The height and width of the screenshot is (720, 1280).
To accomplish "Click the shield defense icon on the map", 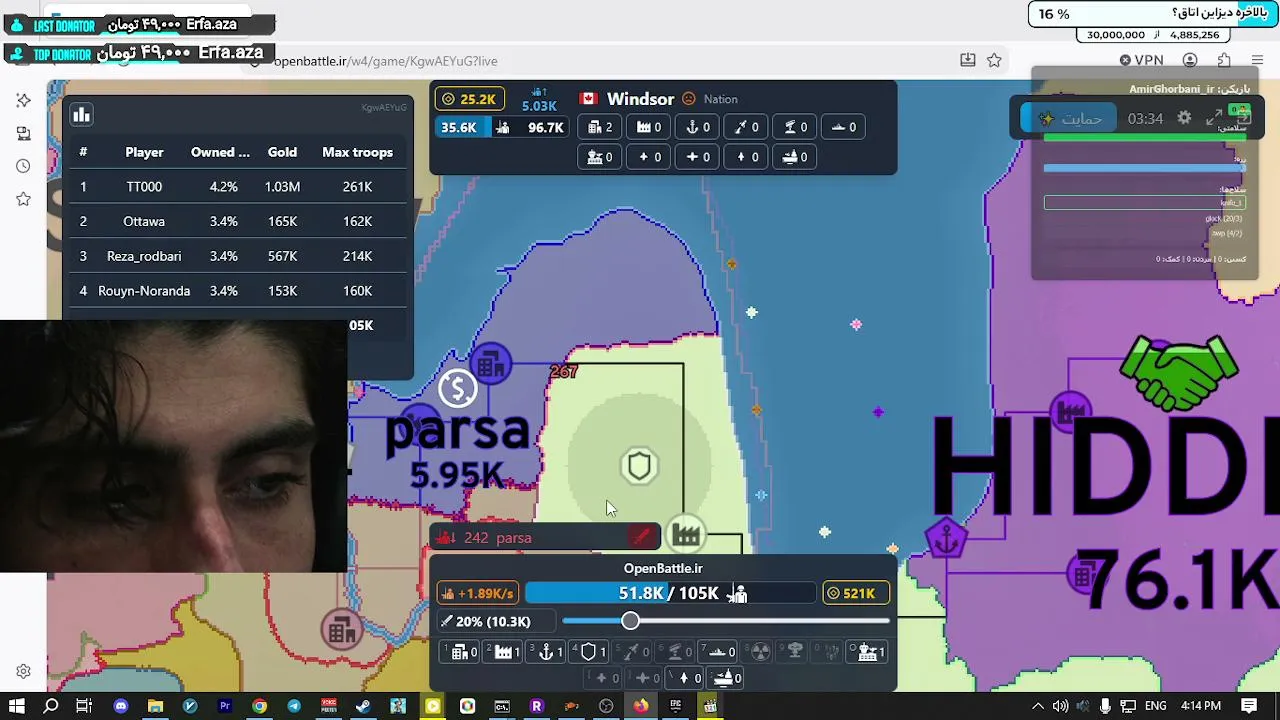I will pyautogui.click(x=639, y=466).
